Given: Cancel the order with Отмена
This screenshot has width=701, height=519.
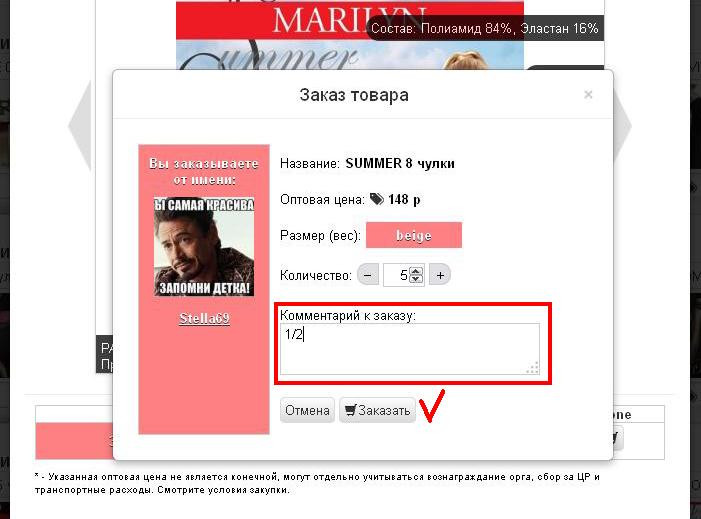Looking at the screenshot, I should coord(307,410).
